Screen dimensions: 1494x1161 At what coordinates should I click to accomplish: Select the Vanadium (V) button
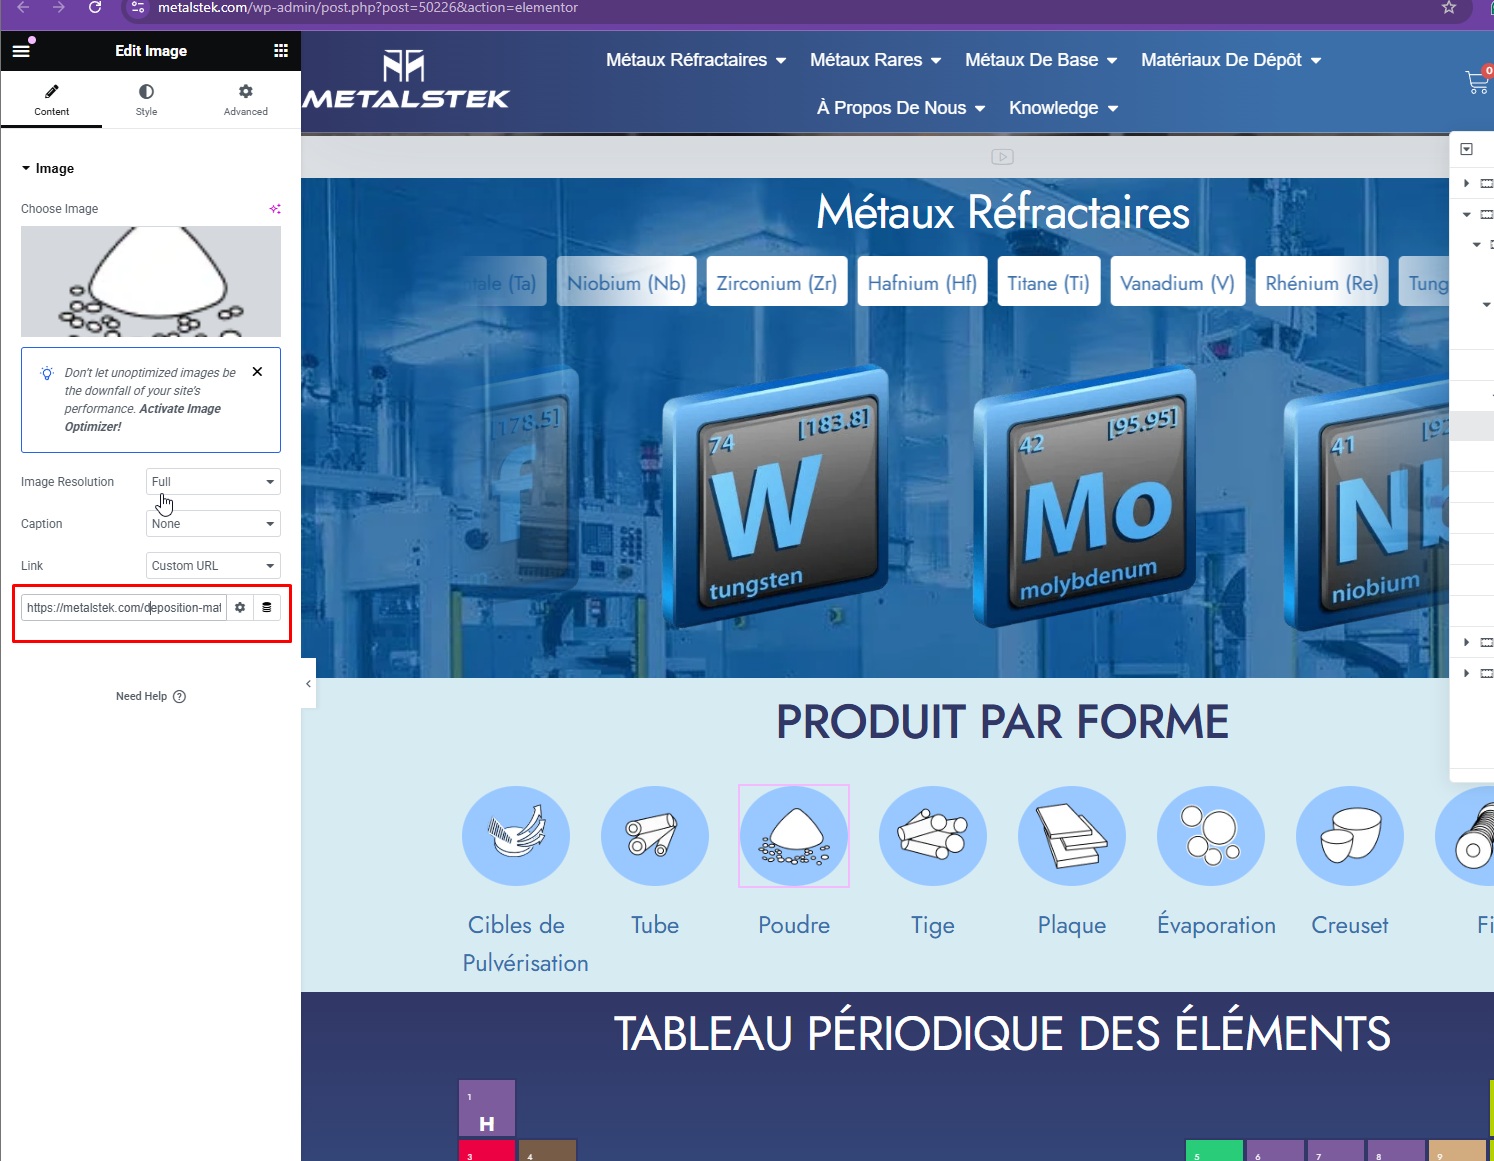(x=1177, y=283)
